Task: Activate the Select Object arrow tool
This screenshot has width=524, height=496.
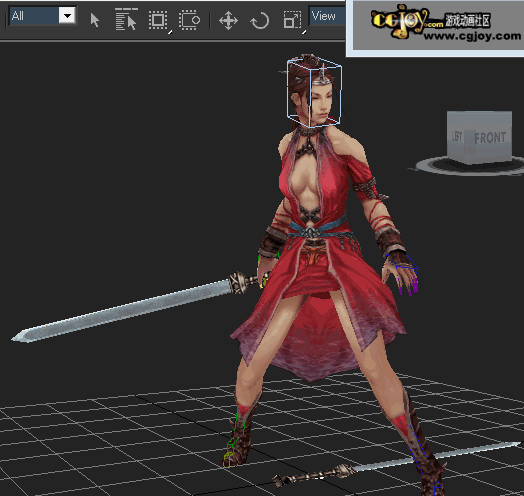Action: [x=95, y=20]
